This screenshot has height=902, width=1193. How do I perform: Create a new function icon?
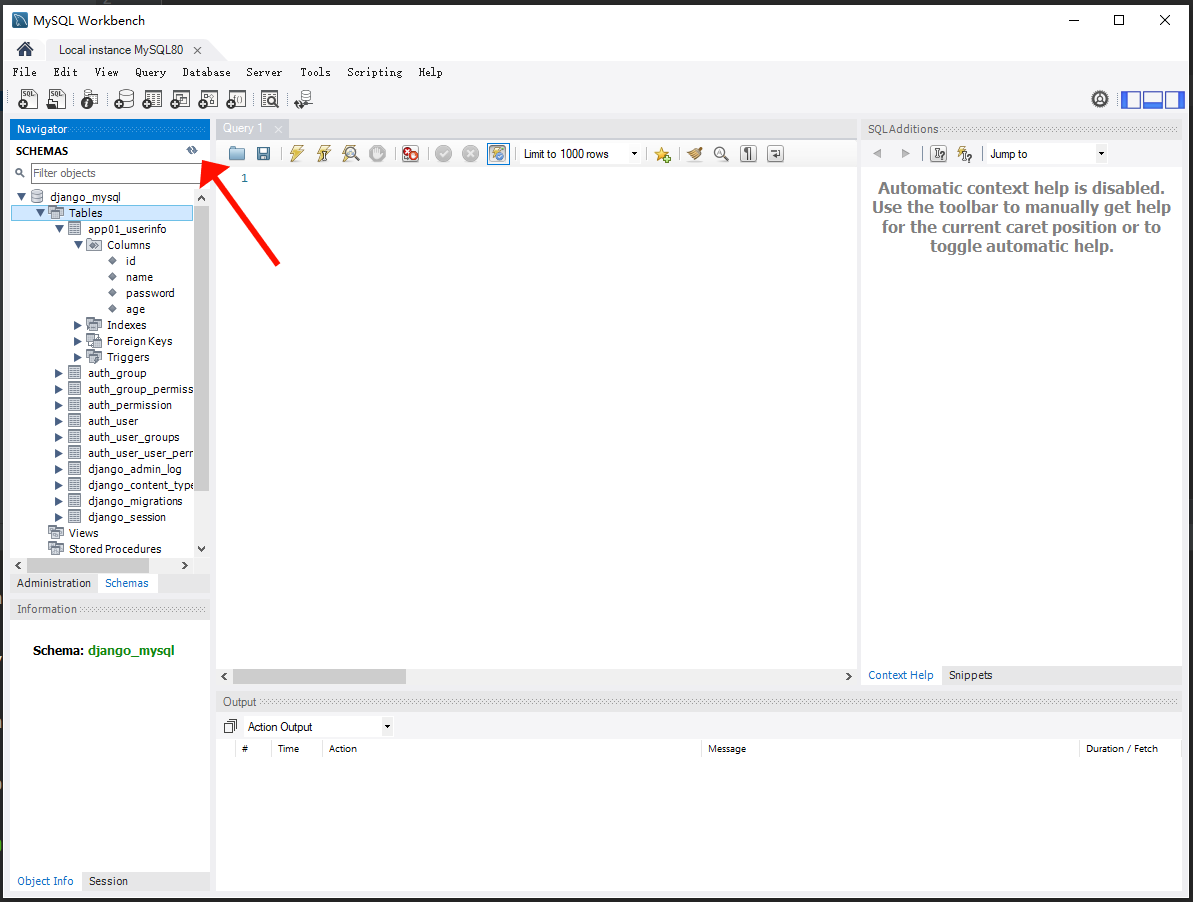237,99
